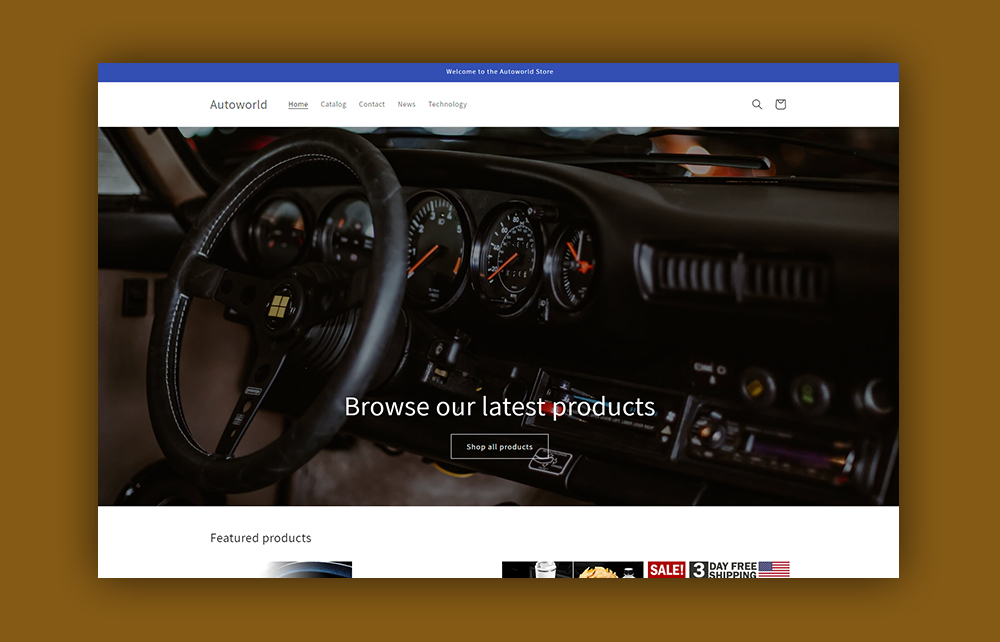Click the Autoworld store logo
1000x642 pixels.
(238, 104)
